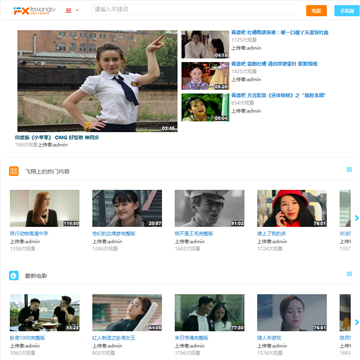Open the hot video thumbnail lasting 20:57
Image resolution: width=360 pixels, height=360 pixels.
click(127, 208)
